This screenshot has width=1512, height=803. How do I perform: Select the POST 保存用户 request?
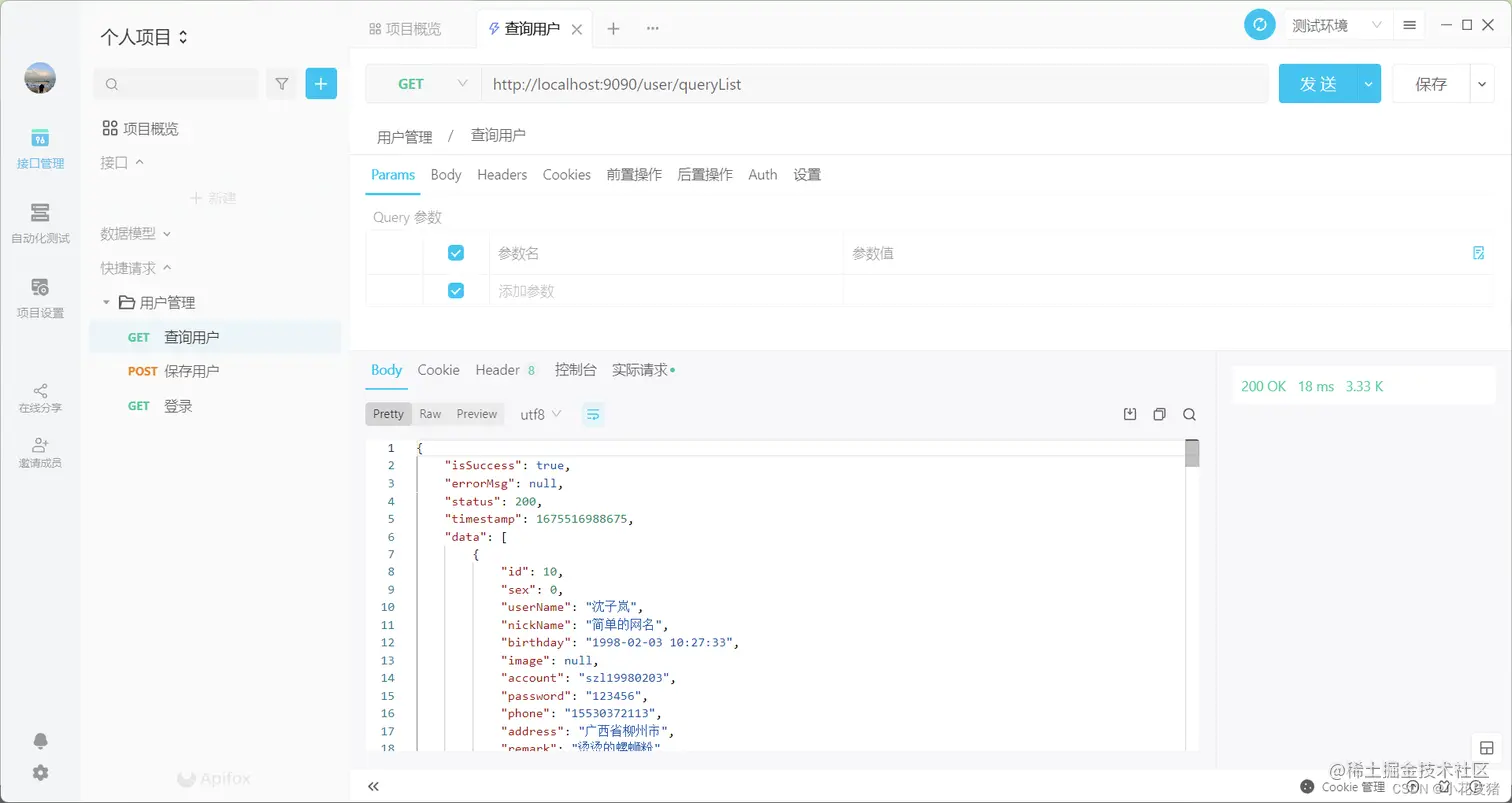215,371
